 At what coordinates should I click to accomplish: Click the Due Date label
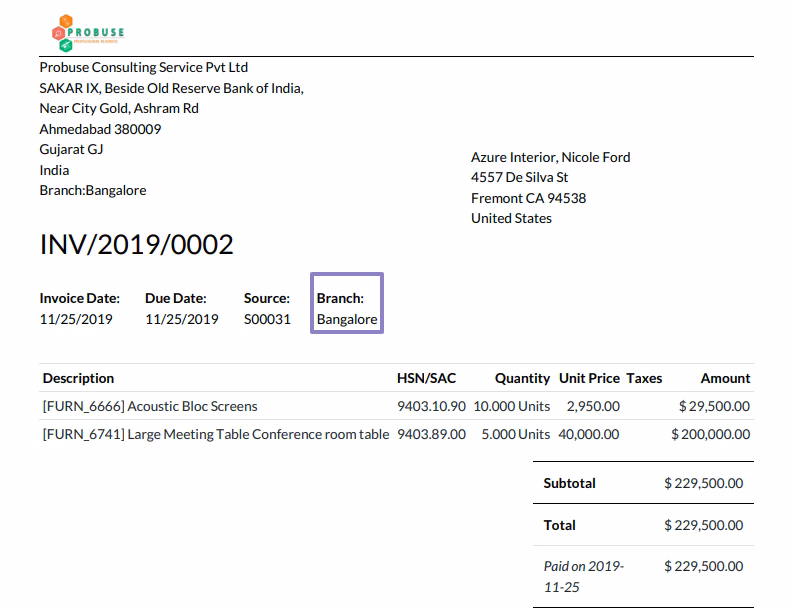(x=176, y=298)
